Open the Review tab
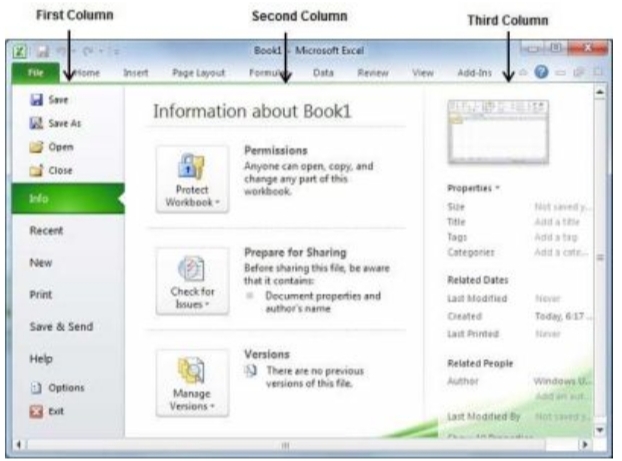 tap(373, 73)
